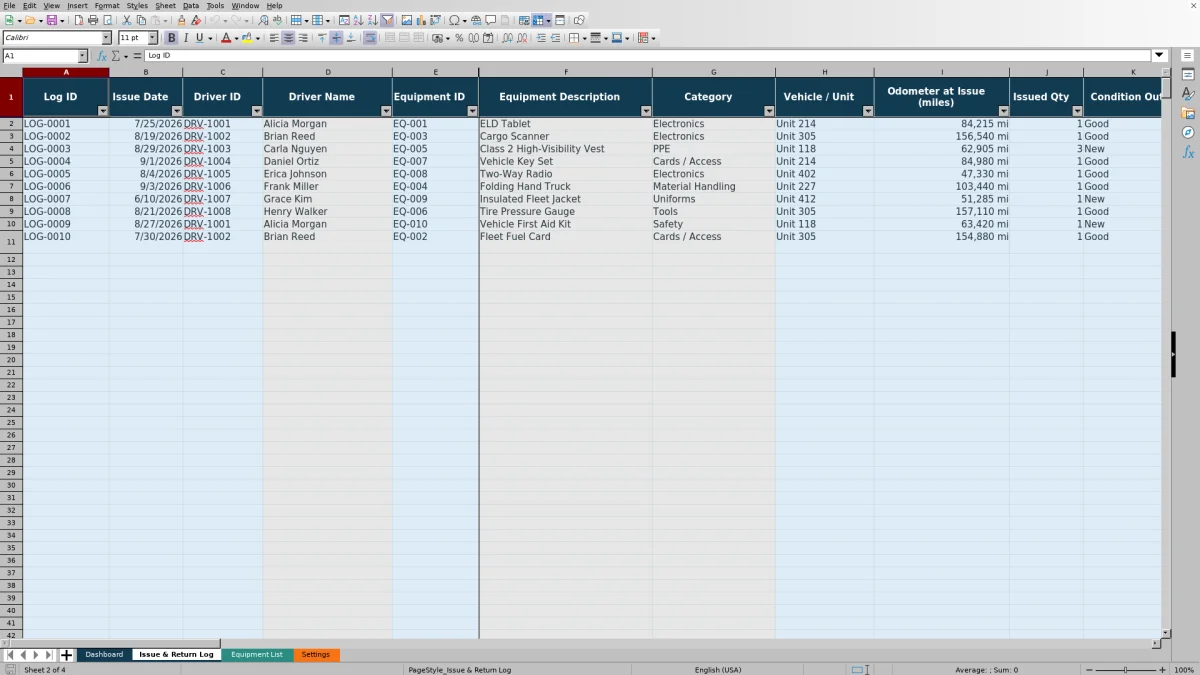This screenshot has width=1200, height=675.
Task: Open the File menu
Action: click(9, 5)
